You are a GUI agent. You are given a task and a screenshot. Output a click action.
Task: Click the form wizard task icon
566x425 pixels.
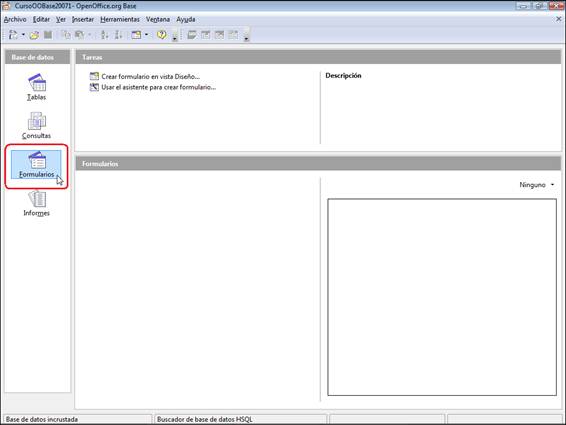point(94,87)
